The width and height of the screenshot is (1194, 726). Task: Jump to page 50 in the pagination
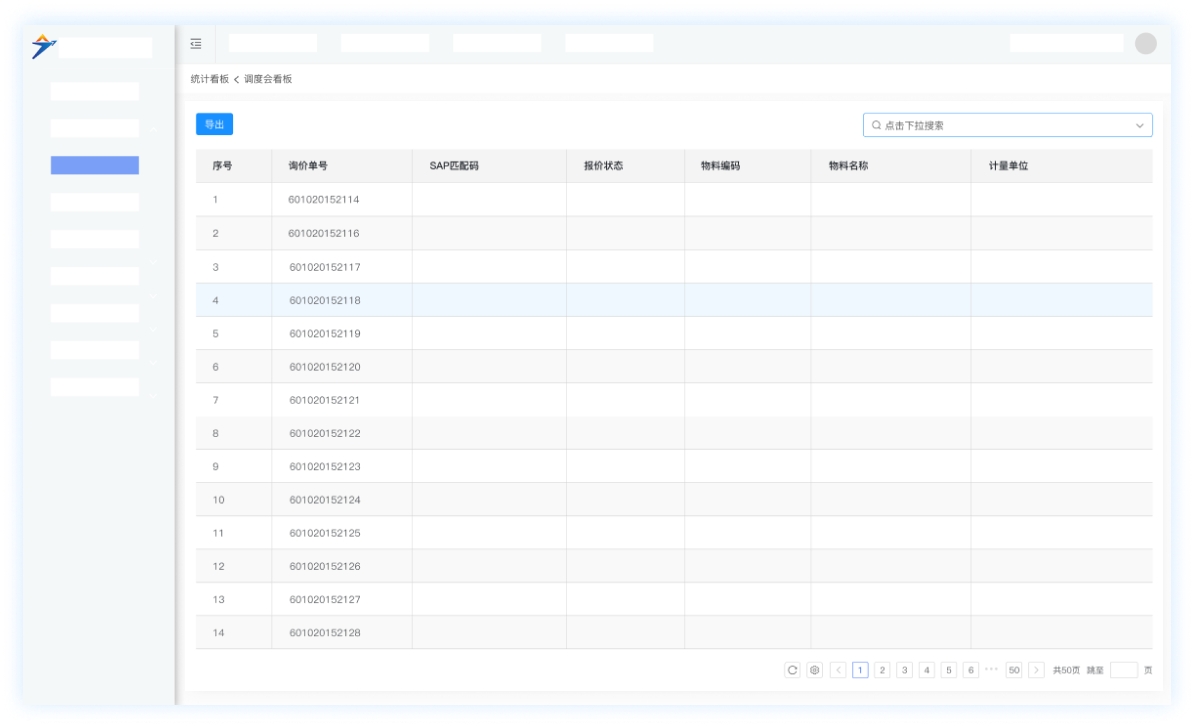tap(1014, 670)
